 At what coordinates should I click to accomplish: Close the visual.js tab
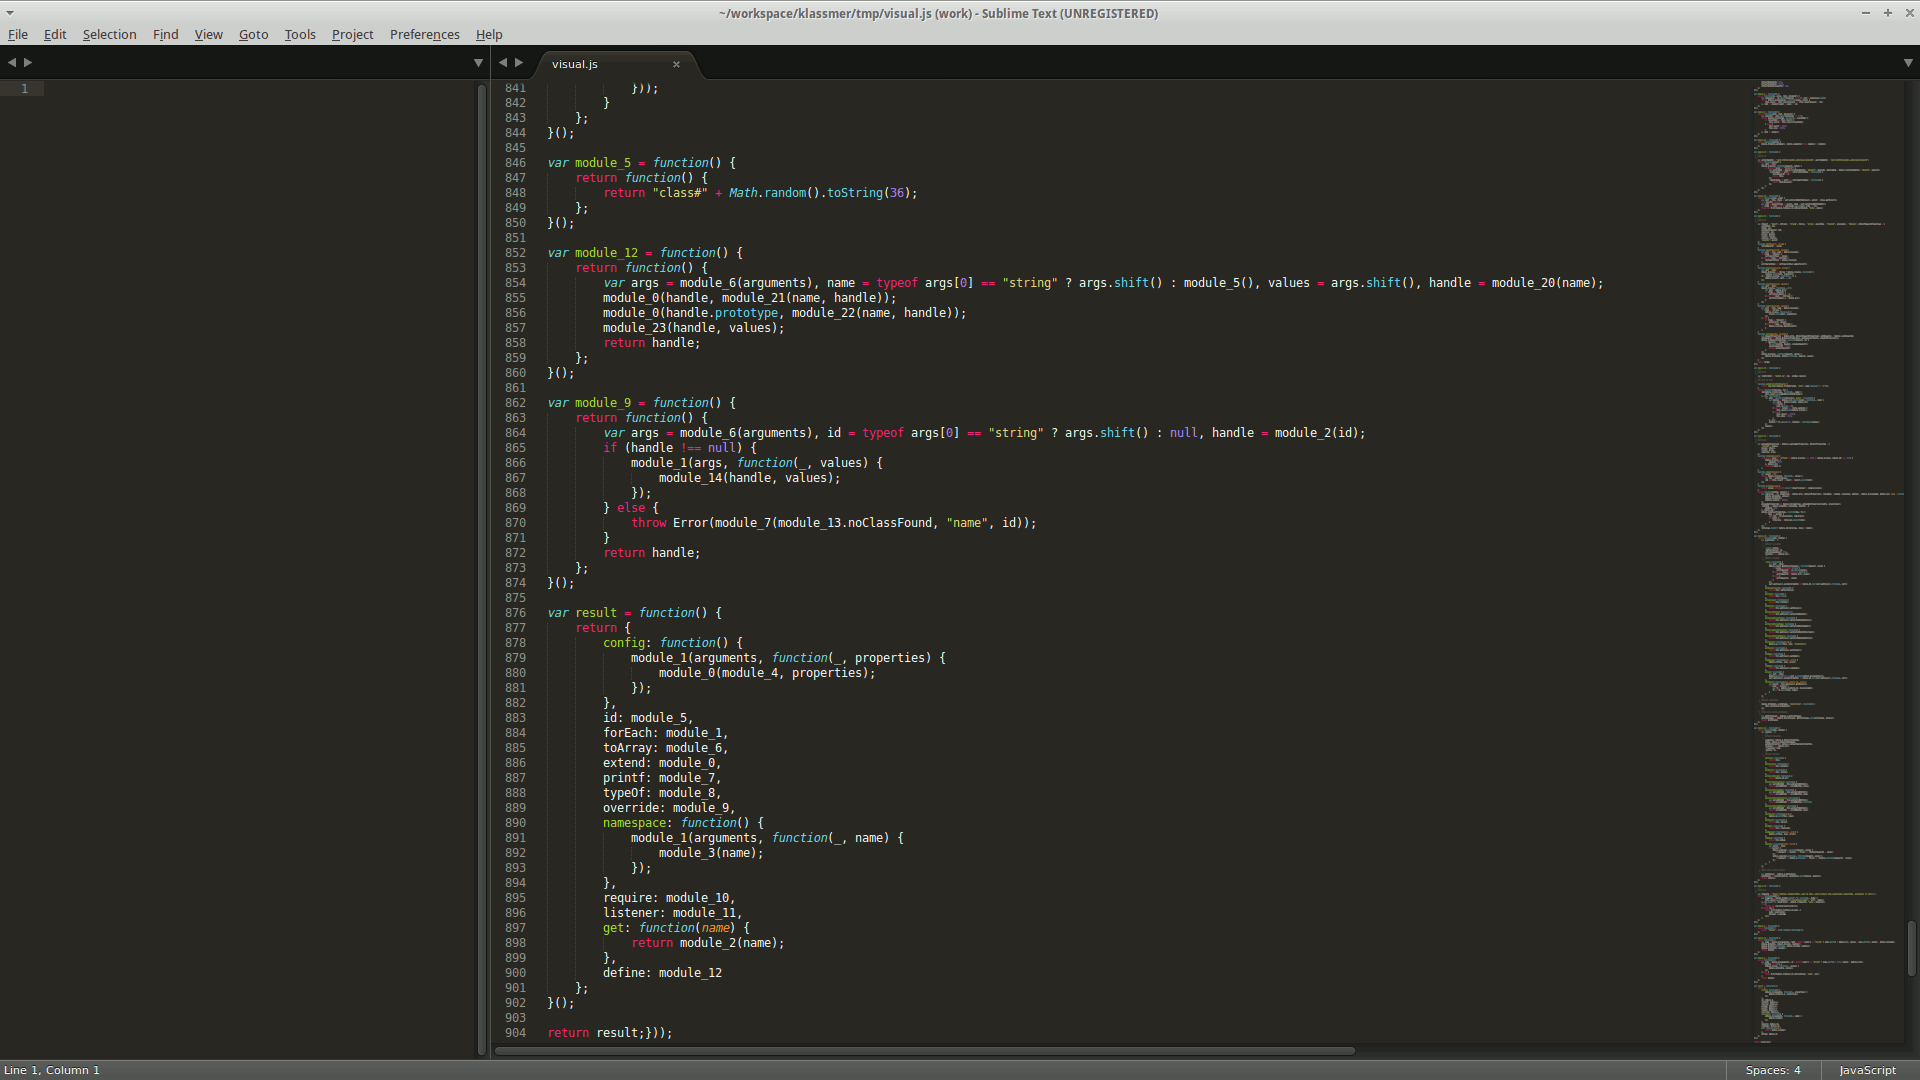(676, 64)
